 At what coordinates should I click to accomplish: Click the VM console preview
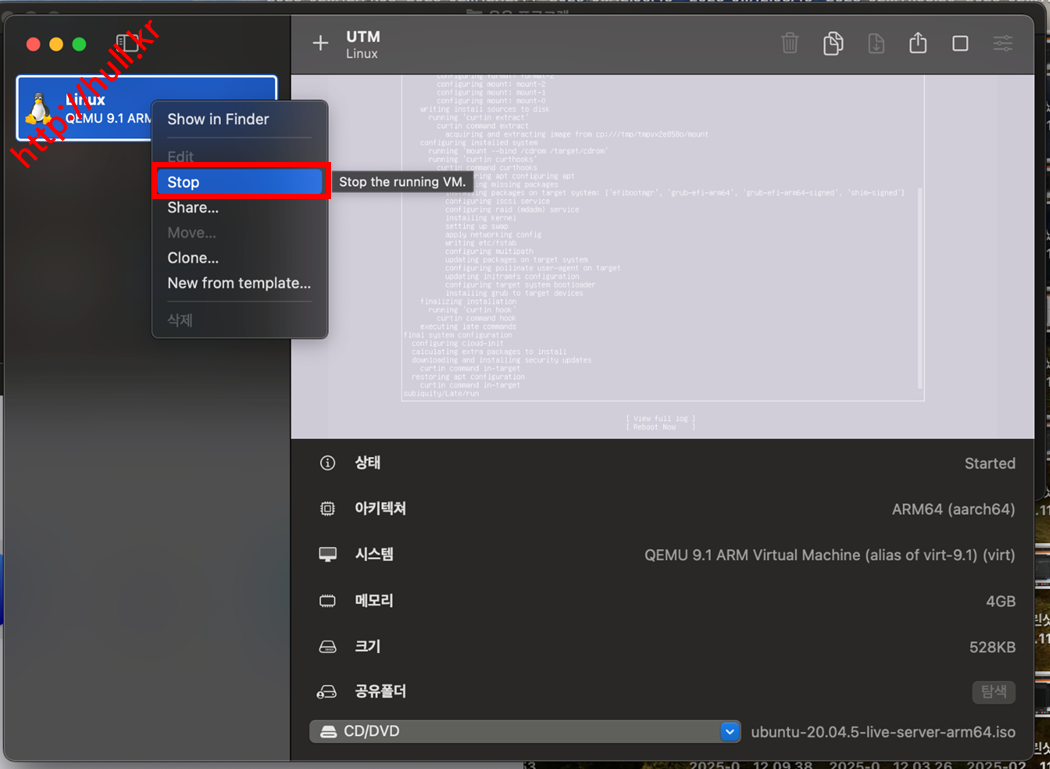pyautogui.click(x=662, y=257)
